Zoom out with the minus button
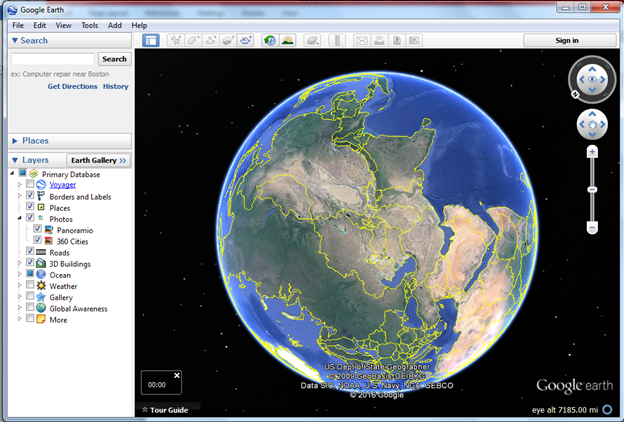The image size is (624, 422). pyautogui.click(x=593, y=228)
